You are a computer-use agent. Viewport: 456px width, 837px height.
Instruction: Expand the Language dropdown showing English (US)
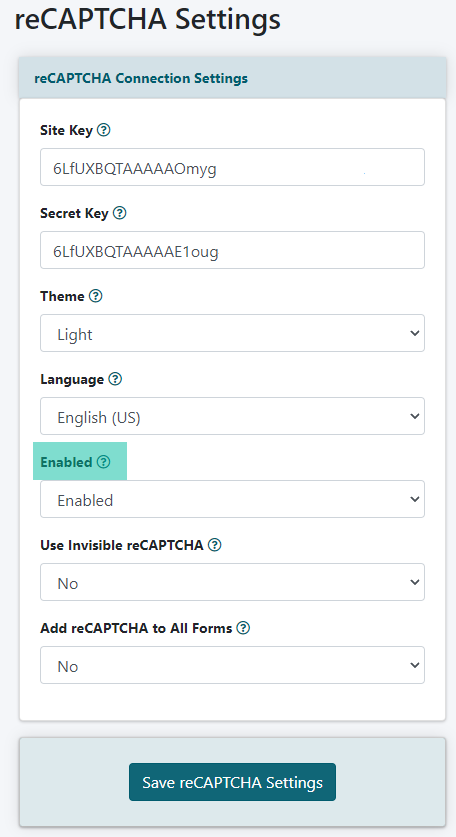click(x=232, y=416)
